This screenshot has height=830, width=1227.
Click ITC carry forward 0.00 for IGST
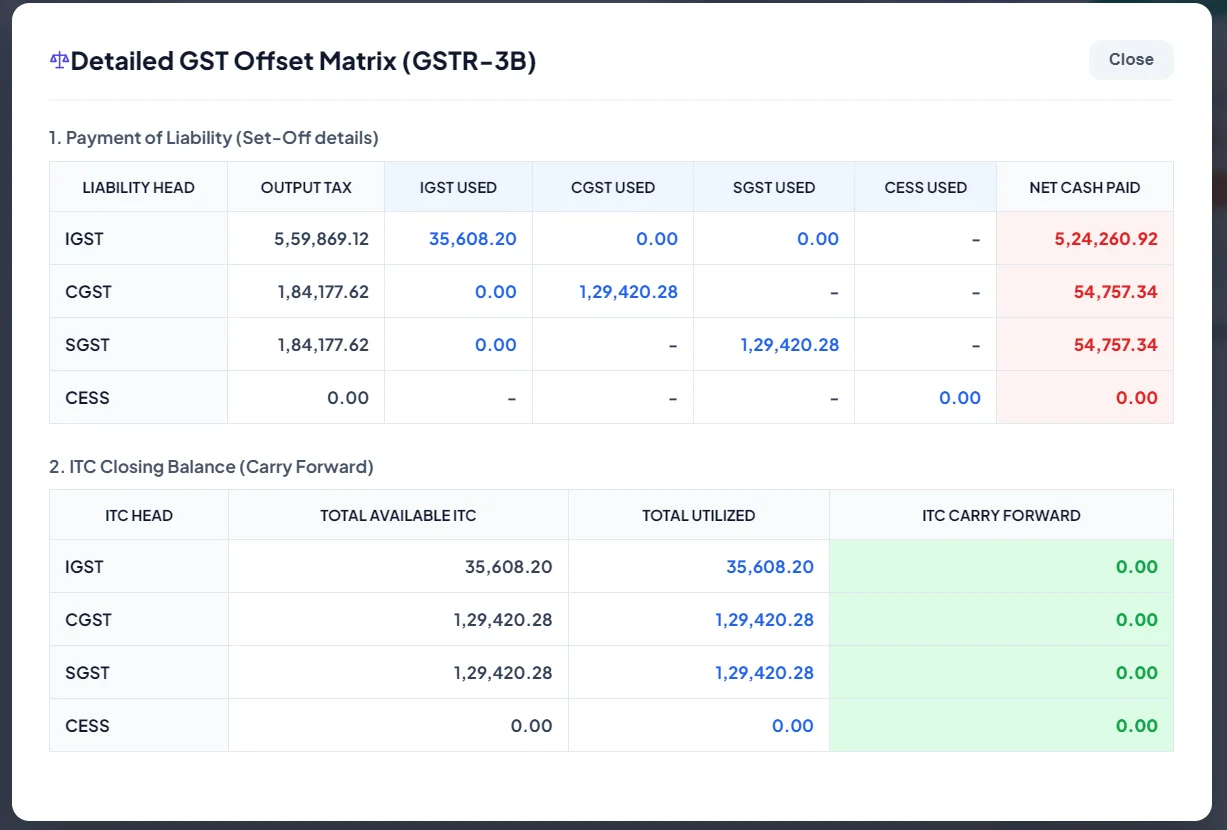1137,567
